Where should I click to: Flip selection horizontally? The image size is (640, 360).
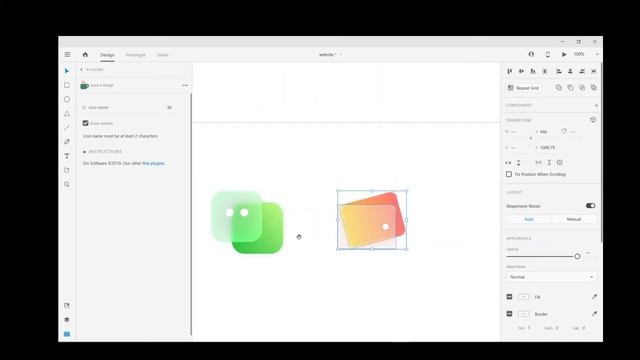click(x=508, y=162)
